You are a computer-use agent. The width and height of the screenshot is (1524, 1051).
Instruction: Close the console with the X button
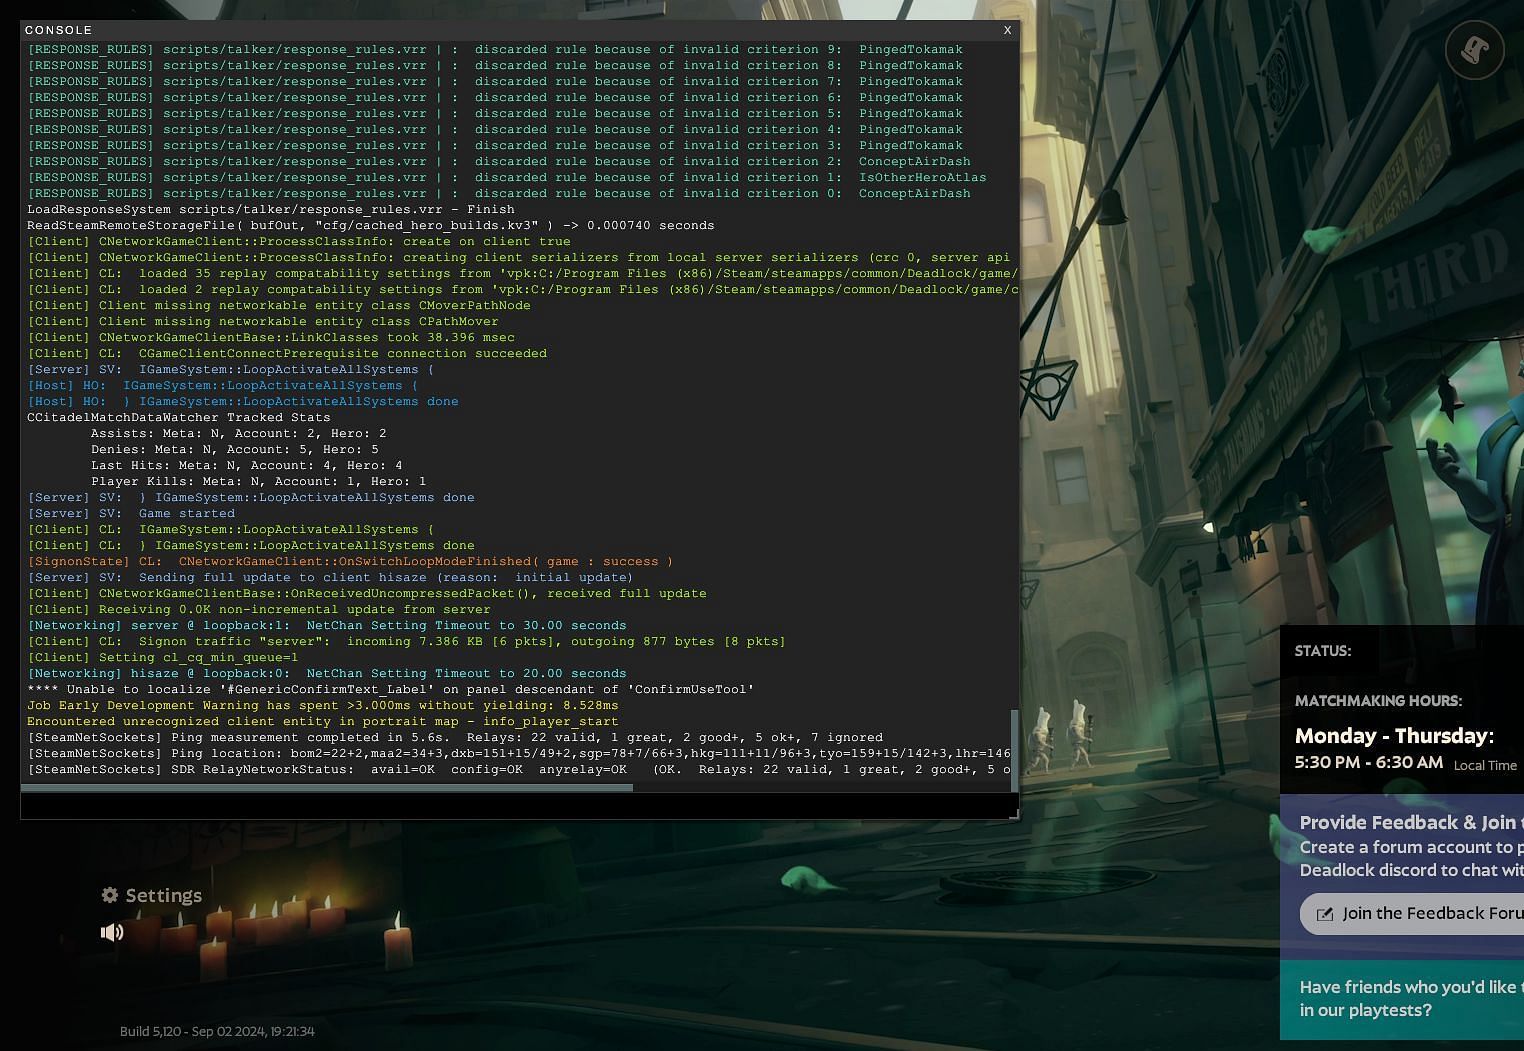1007,30
